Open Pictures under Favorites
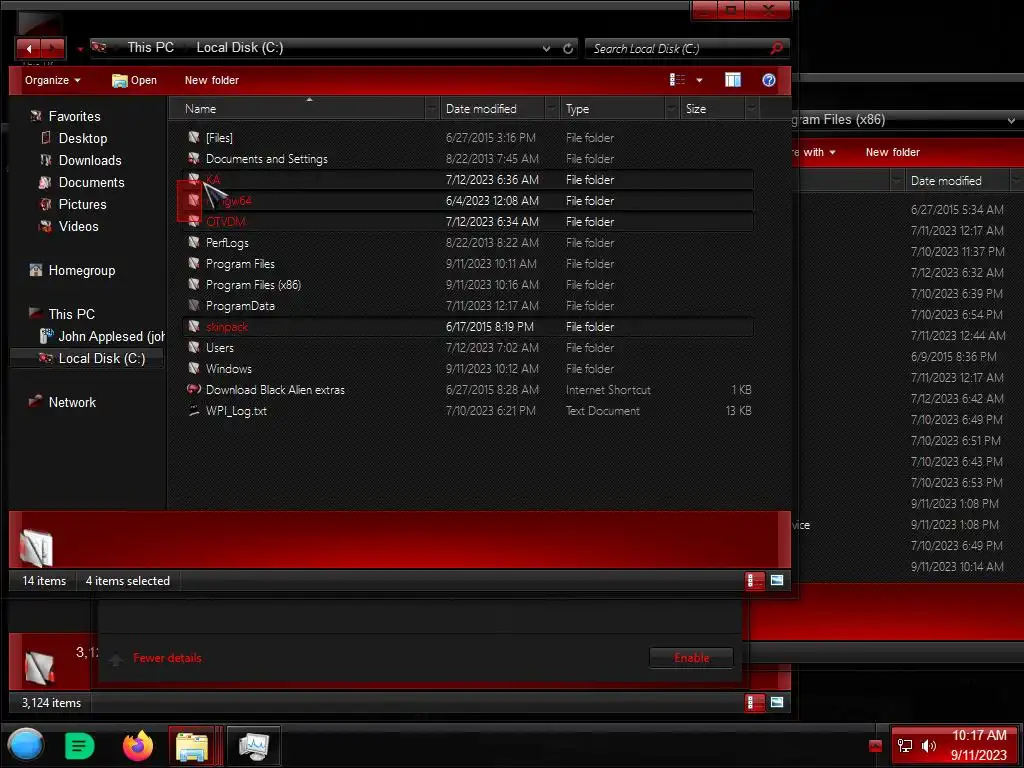Image resolution: width=1024 pixels, height=768 pixels. (x=82, y=204)
